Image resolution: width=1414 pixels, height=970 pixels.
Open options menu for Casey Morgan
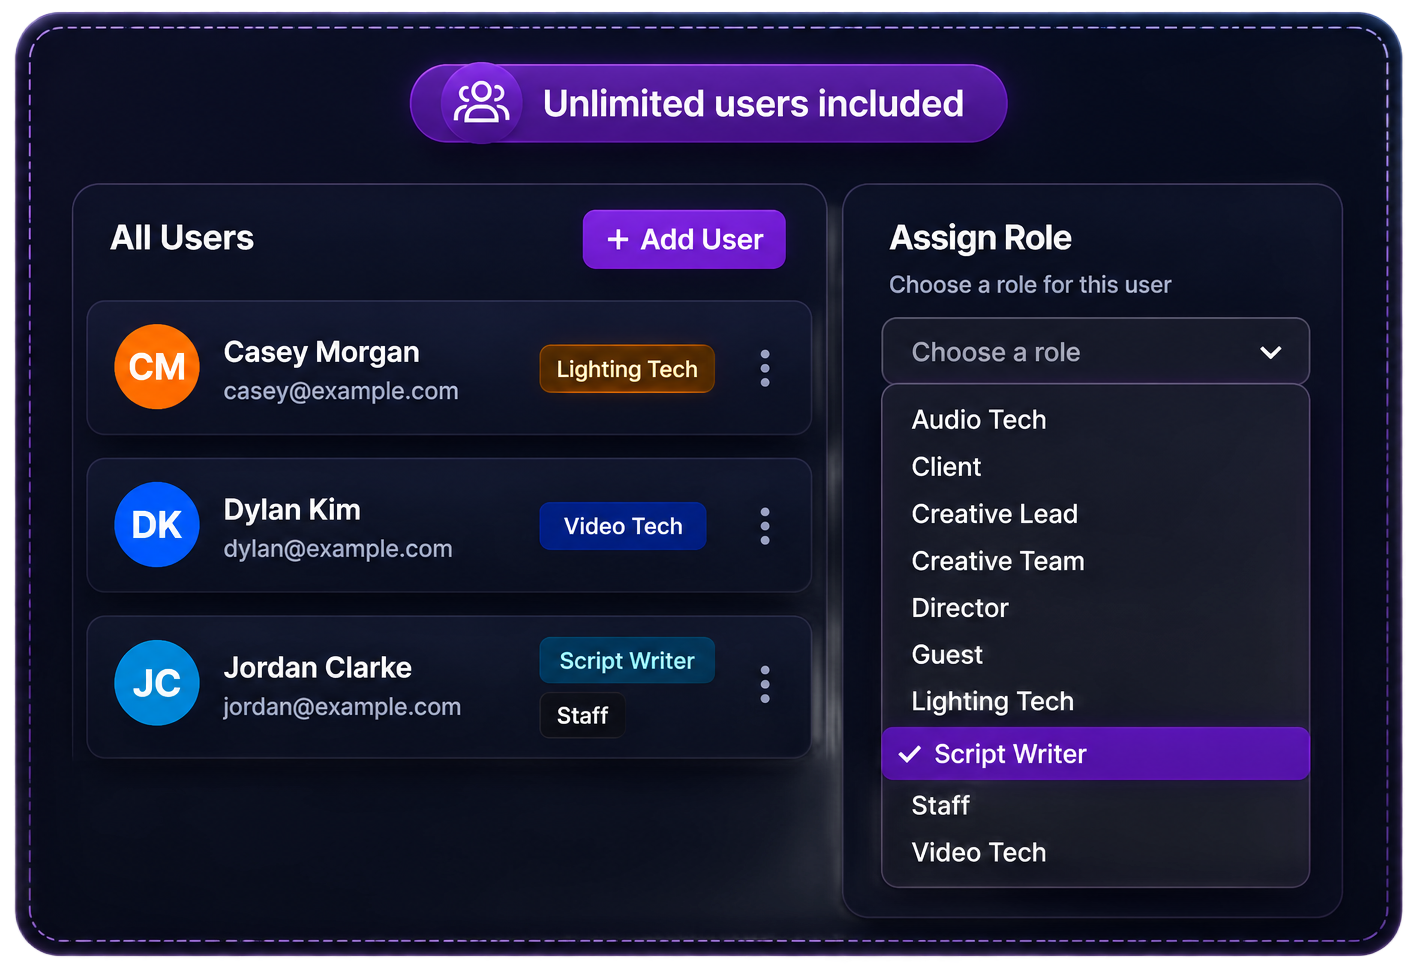[x=765, y=368]
